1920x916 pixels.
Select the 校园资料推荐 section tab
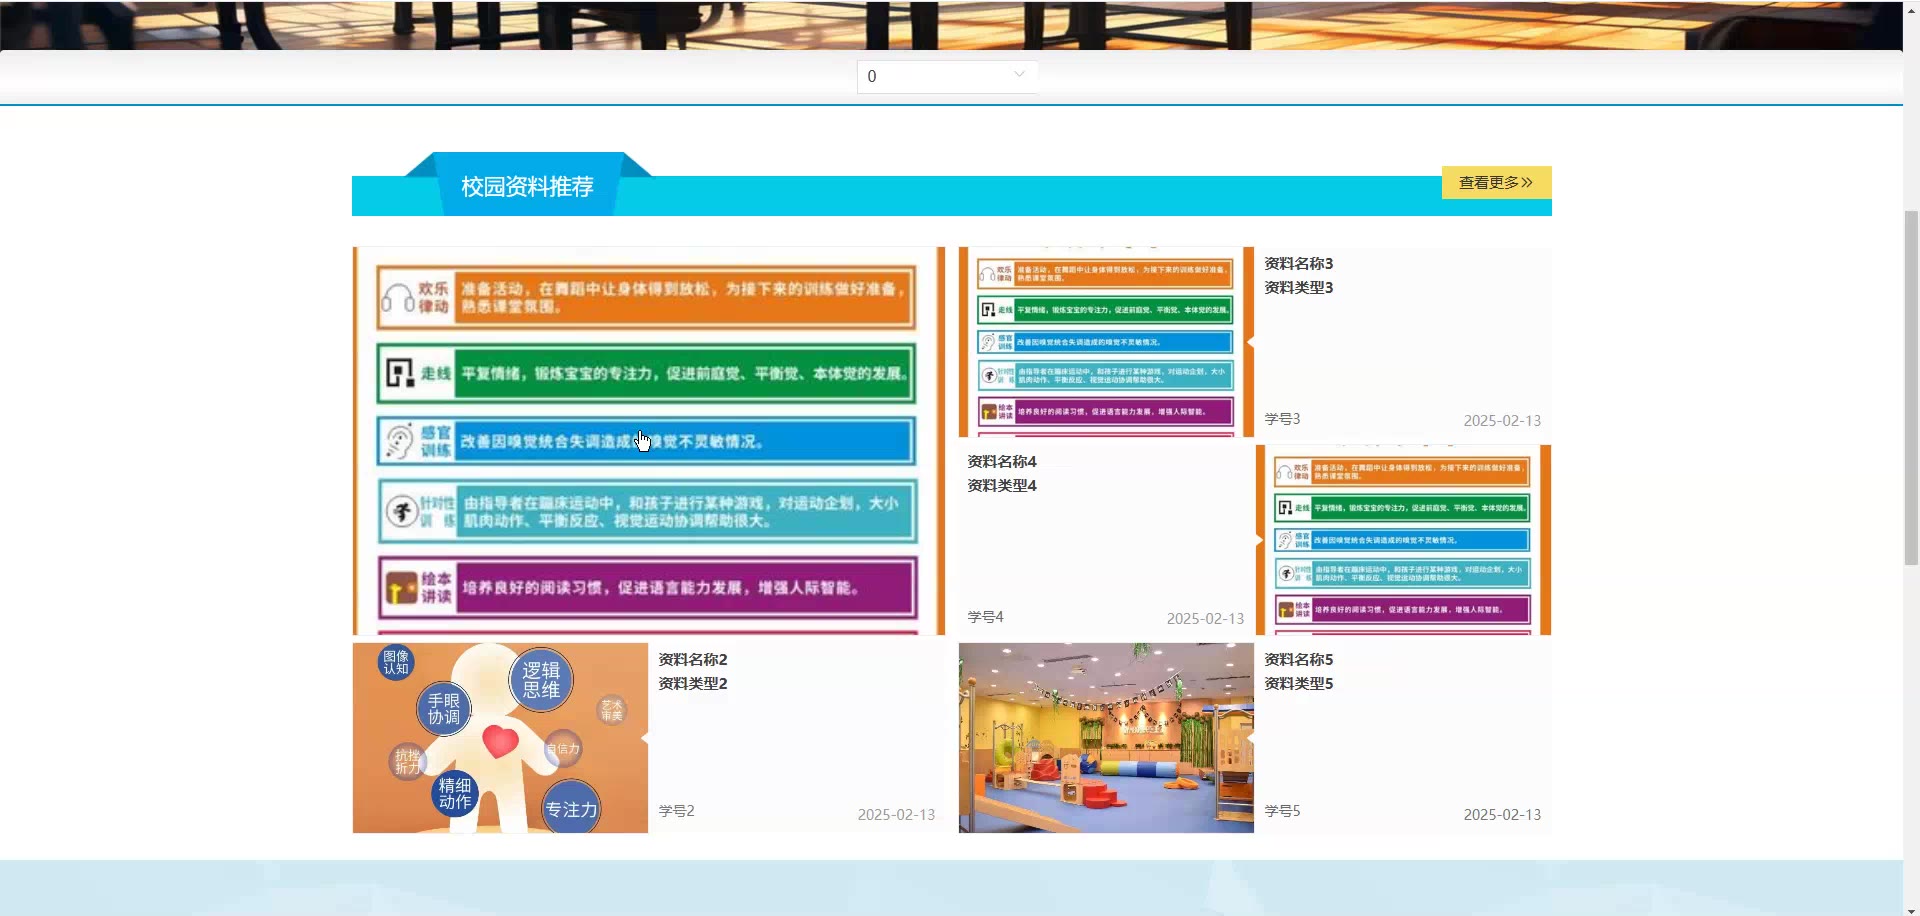527,186
